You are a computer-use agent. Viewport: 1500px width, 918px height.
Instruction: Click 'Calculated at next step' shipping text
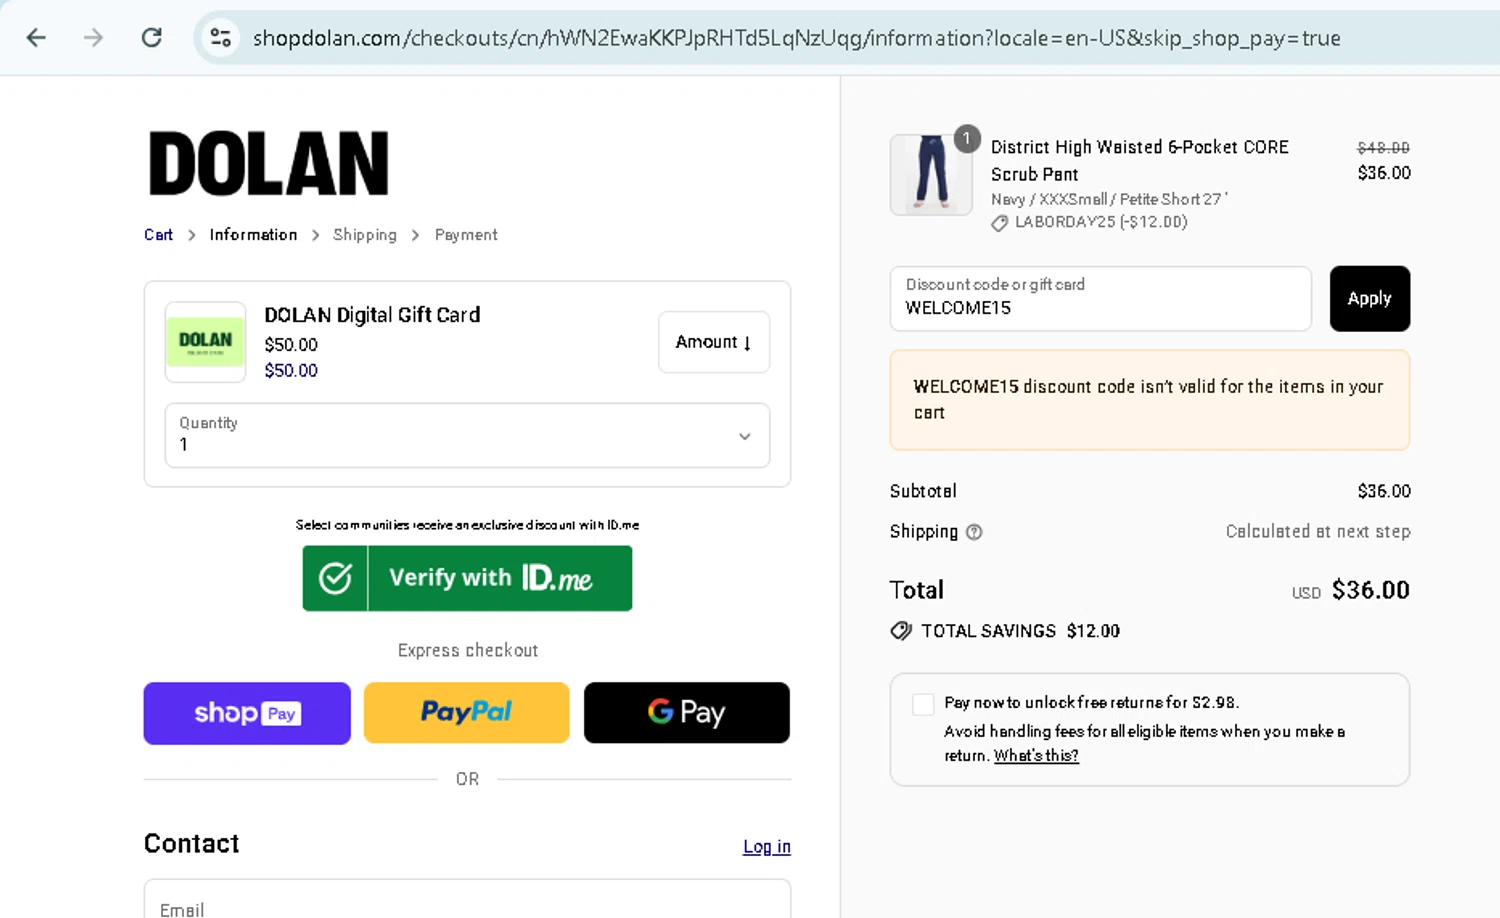1318,532
